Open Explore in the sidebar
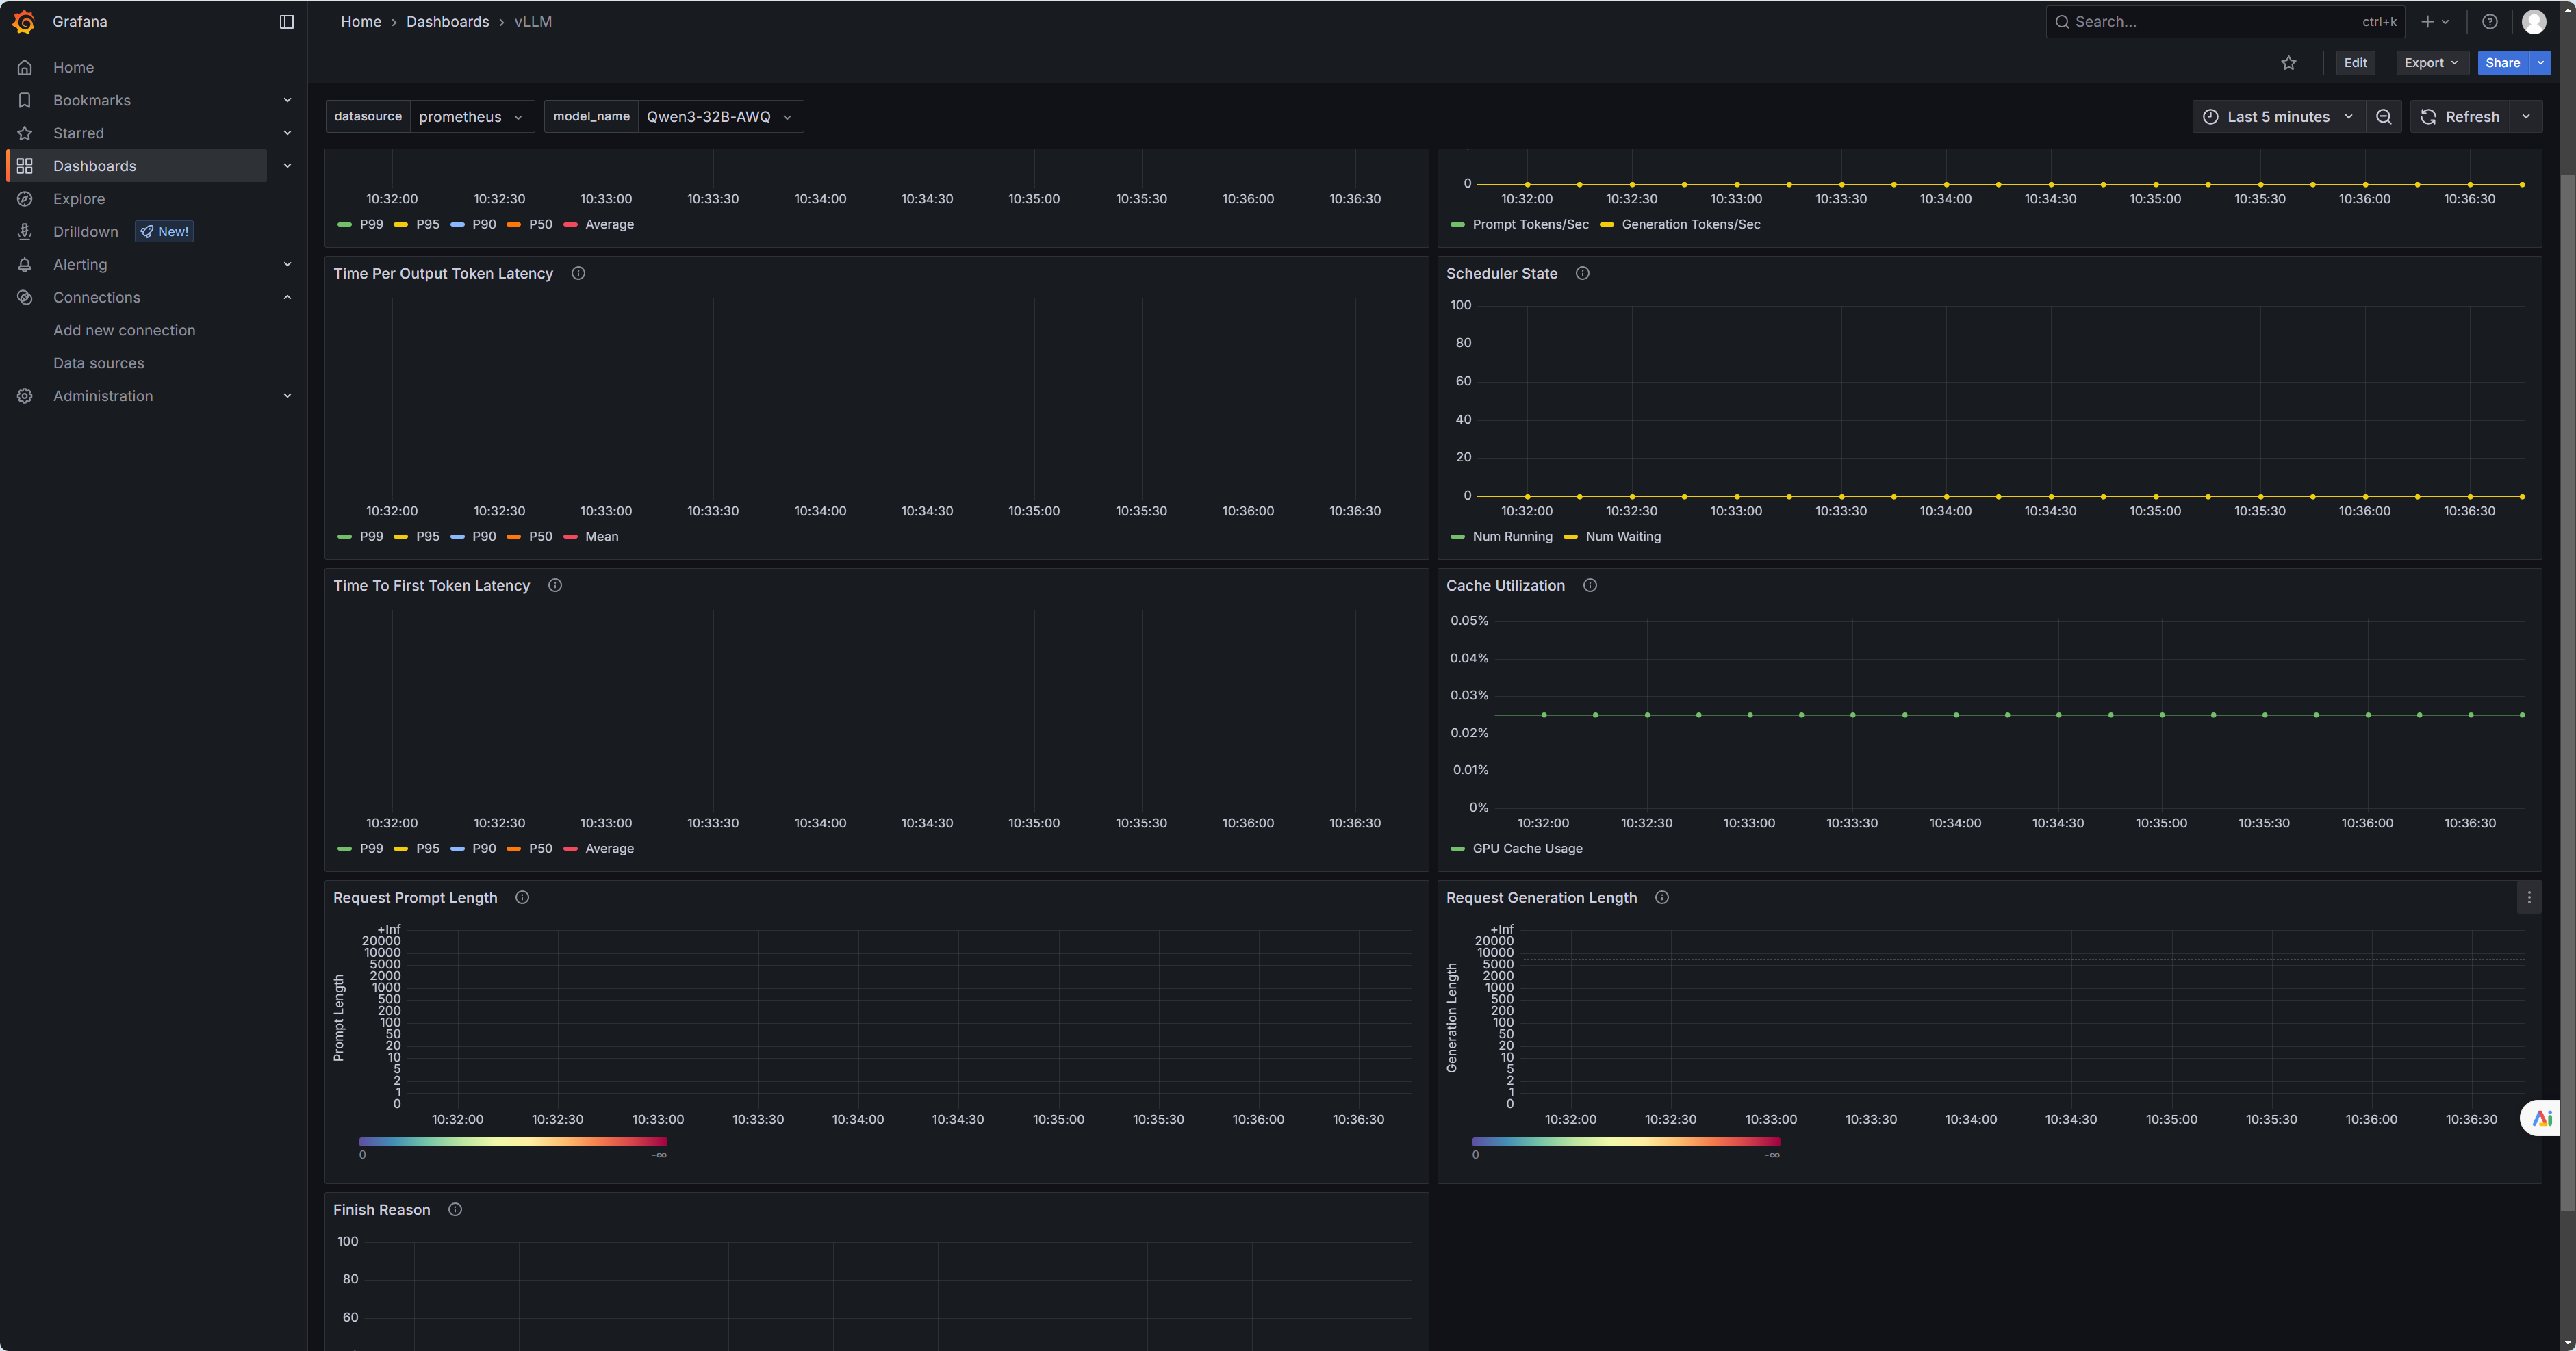2576x1351 pixels. pos(79,198)
